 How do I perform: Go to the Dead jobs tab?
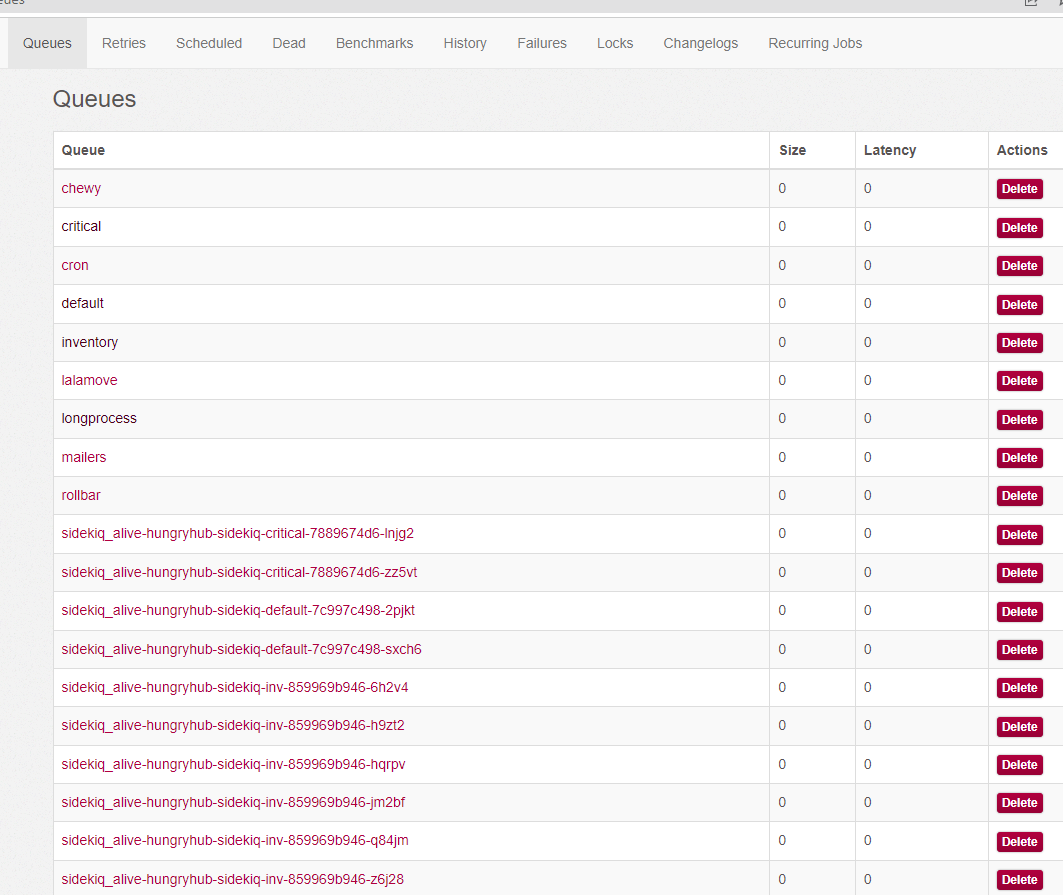(x=289, y=43)
